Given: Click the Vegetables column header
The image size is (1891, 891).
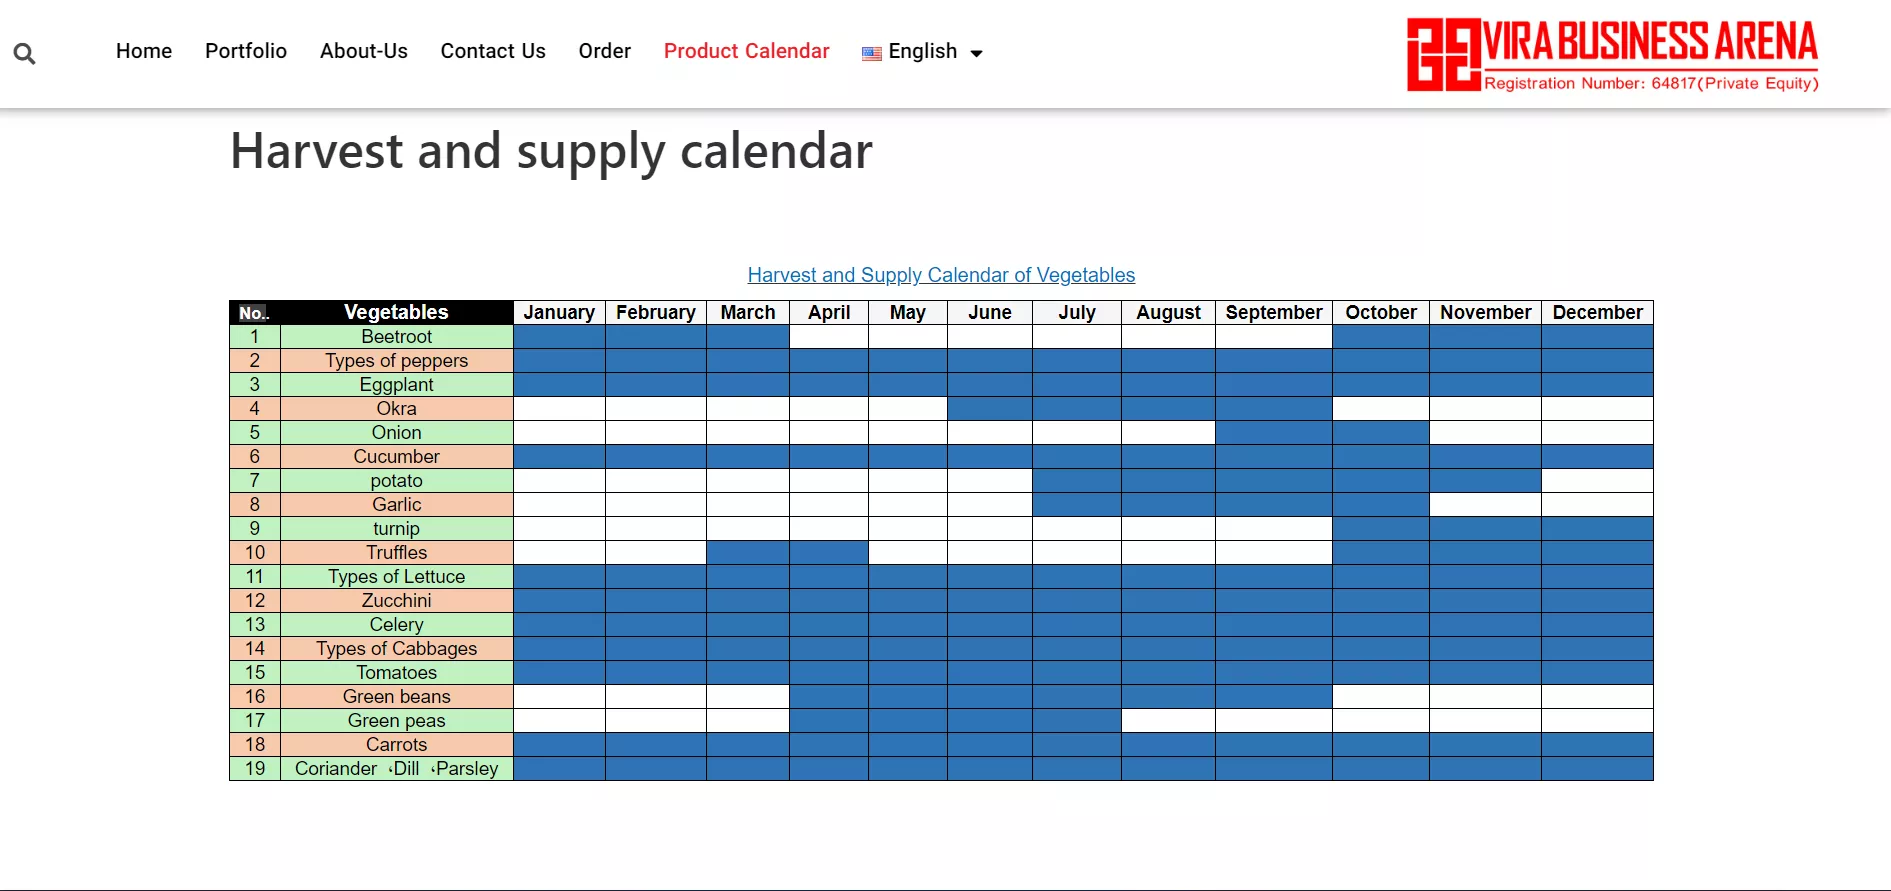Looking at the screenshot, I should pos(397,313).
